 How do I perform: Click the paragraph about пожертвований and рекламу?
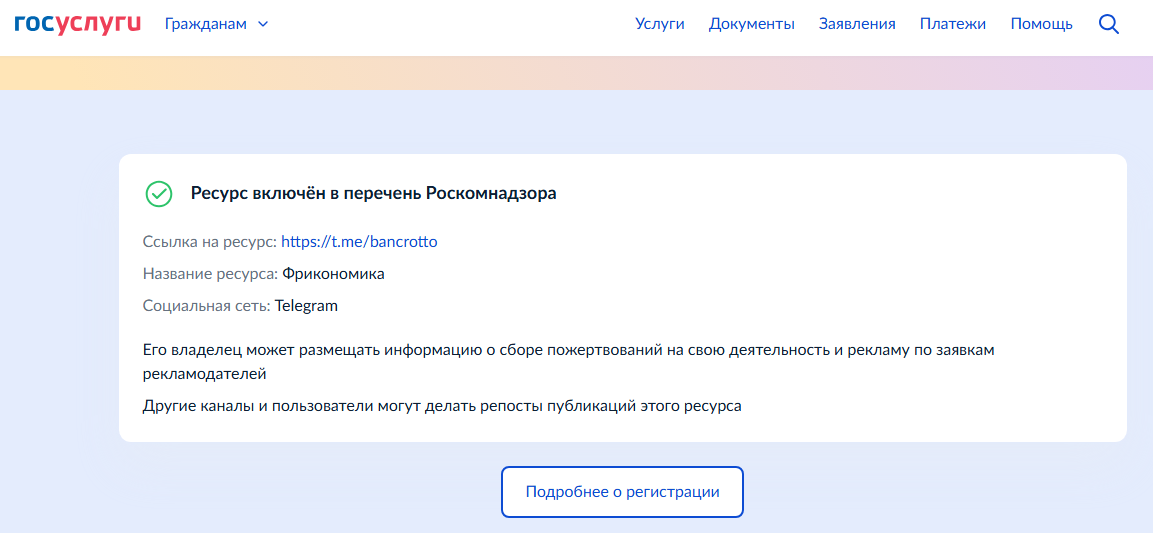[568, 361]
